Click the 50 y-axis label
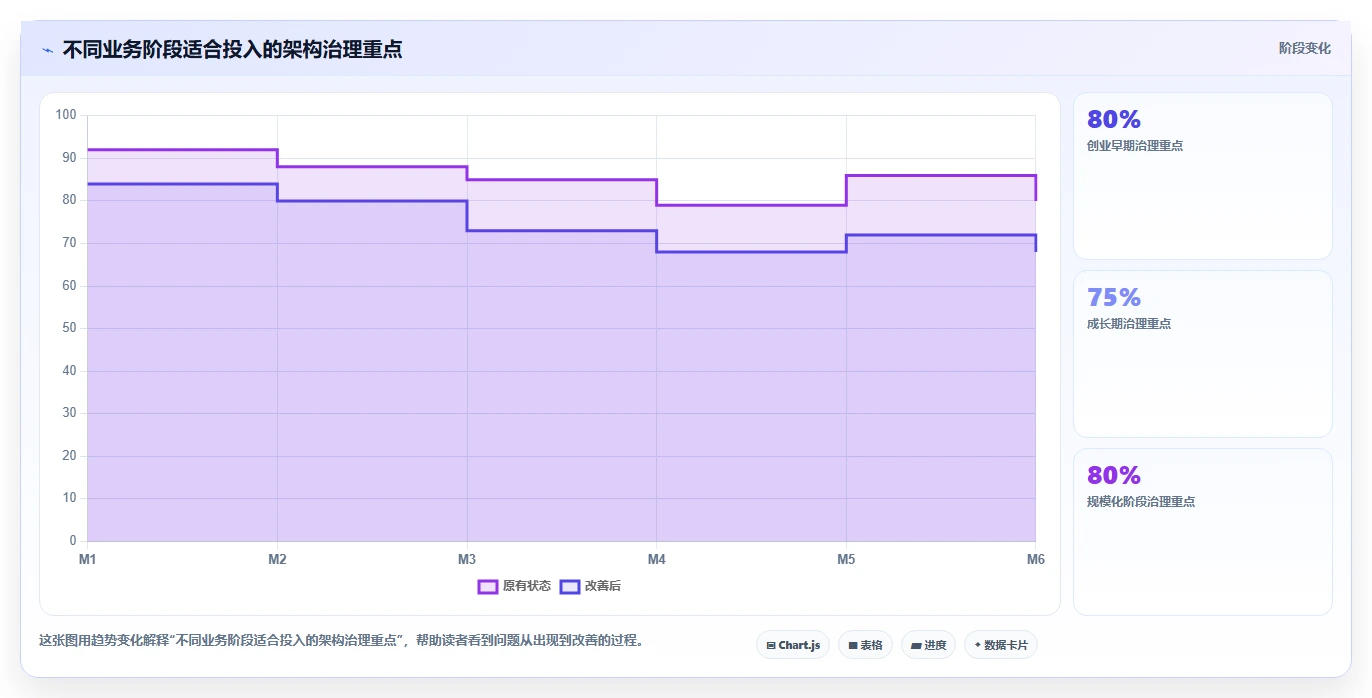 [x=69, y=328]
